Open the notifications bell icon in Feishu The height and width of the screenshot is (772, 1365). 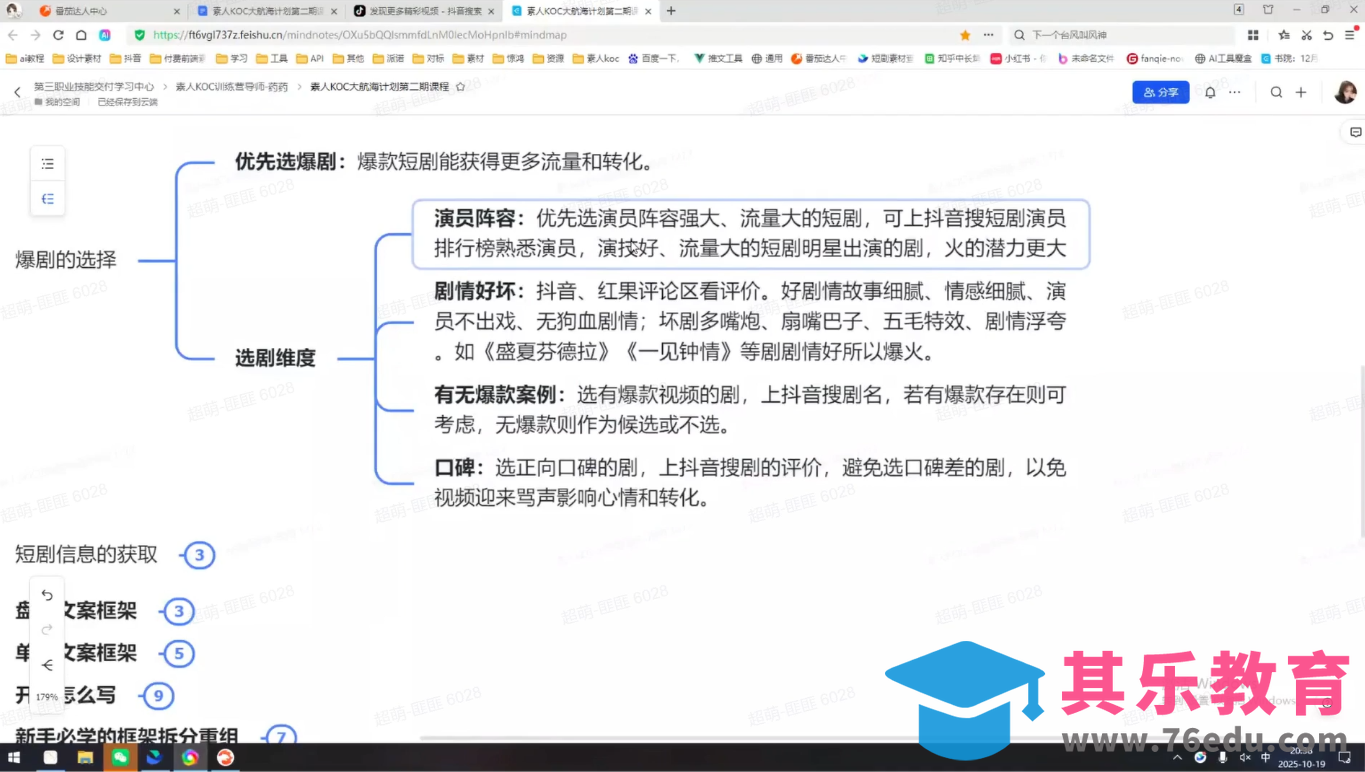pos(1209,91)
